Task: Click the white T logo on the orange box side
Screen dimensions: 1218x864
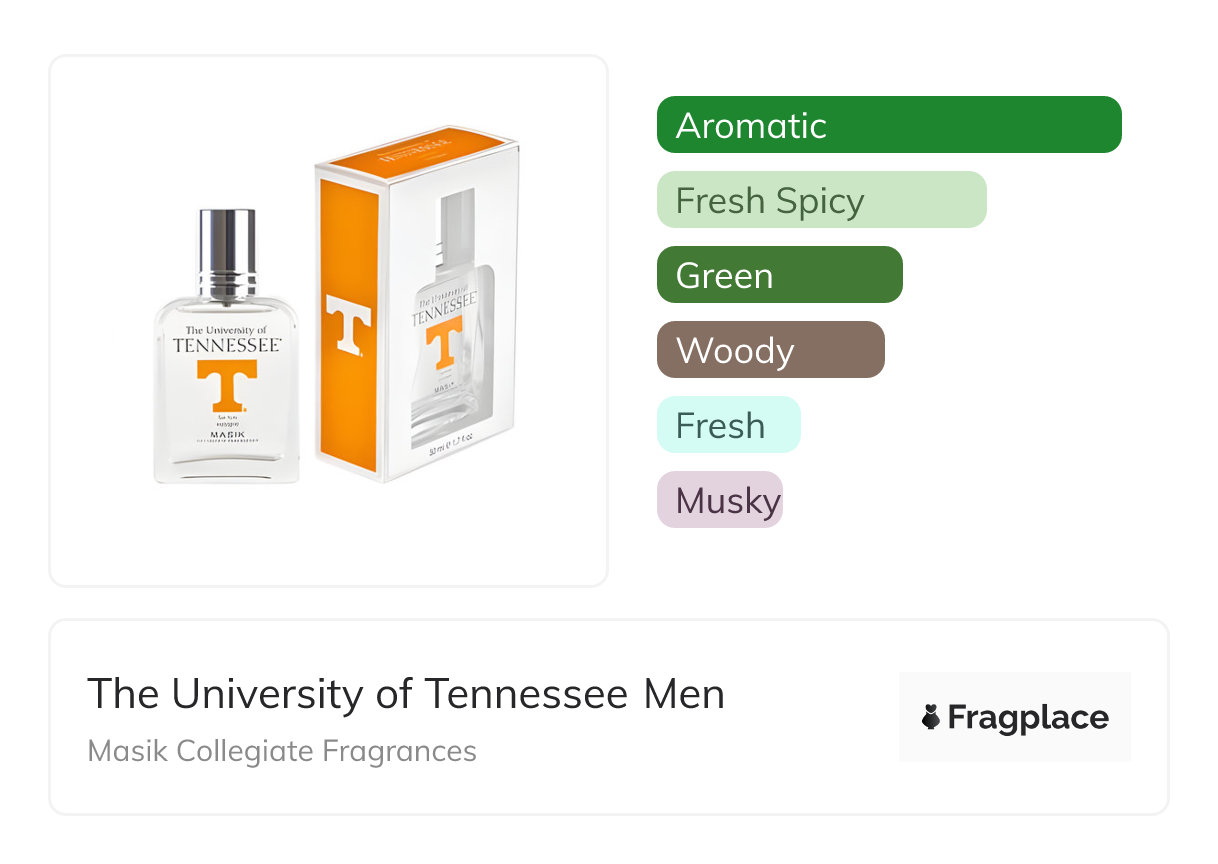Action: [x=348, y=324]
